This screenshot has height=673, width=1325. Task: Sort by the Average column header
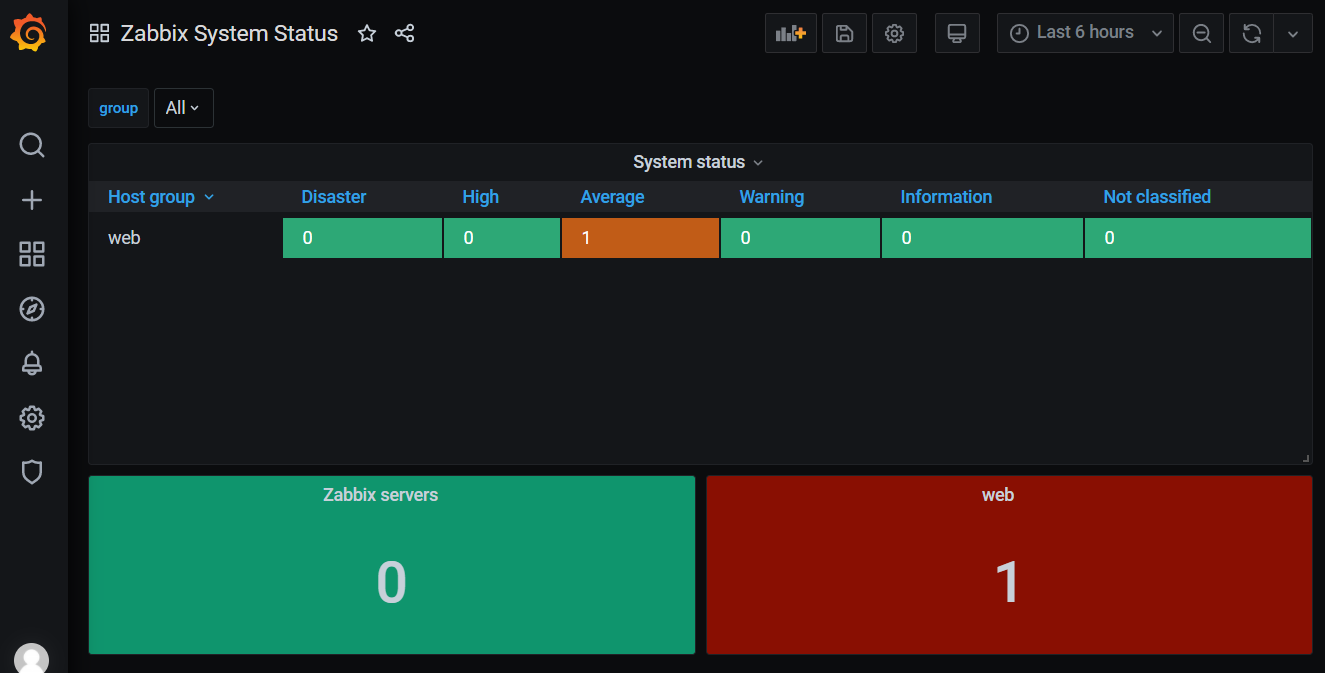click(612, 197)
